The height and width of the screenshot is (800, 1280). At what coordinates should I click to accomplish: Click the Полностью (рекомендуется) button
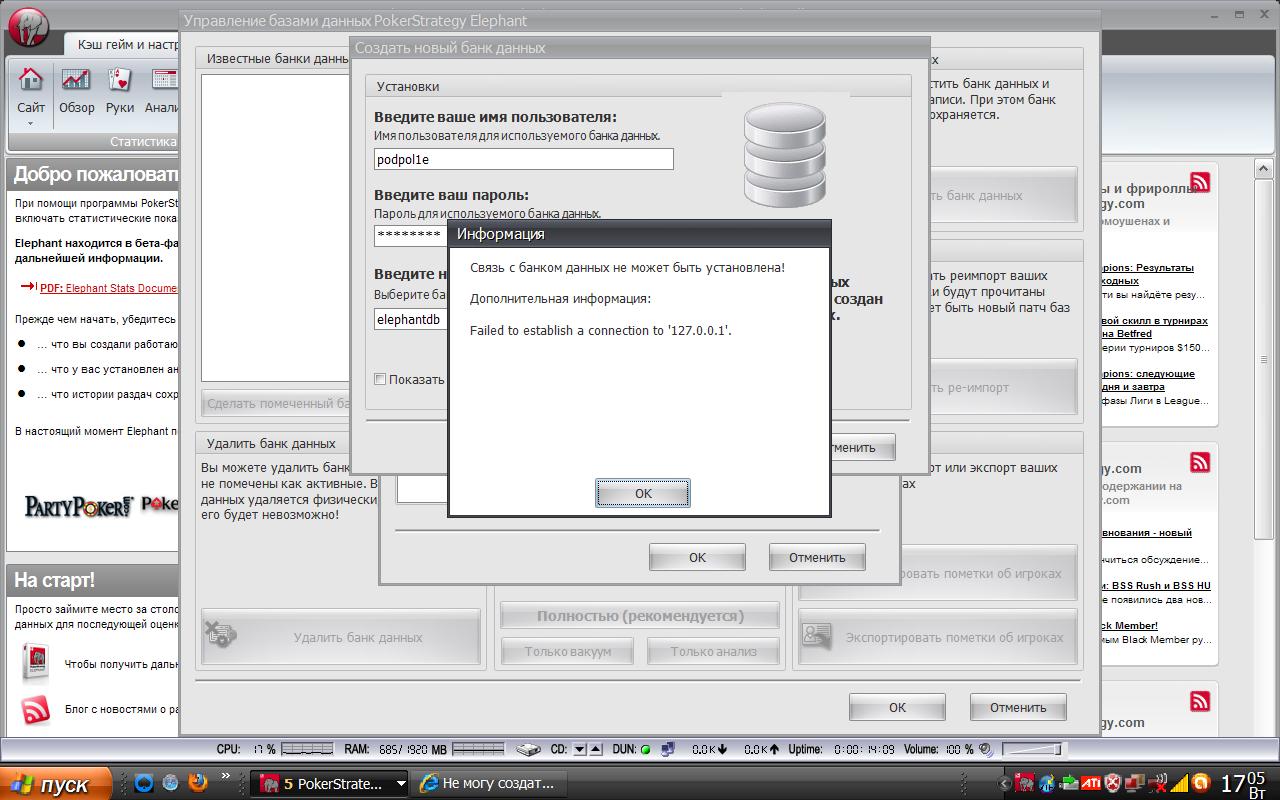pos(640,616)
